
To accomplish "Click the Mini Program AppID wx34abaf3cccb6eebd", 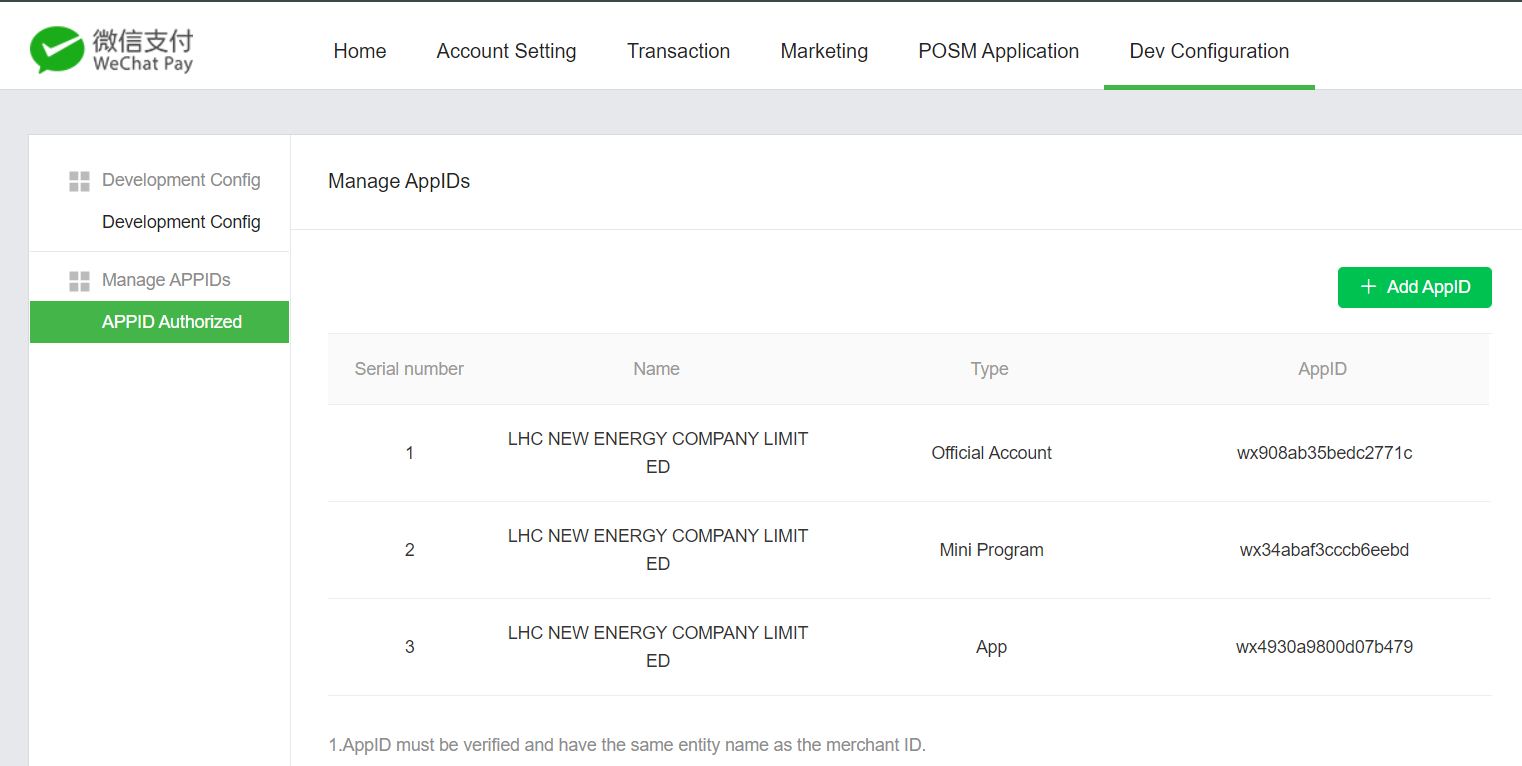I will pos(1324,550).
